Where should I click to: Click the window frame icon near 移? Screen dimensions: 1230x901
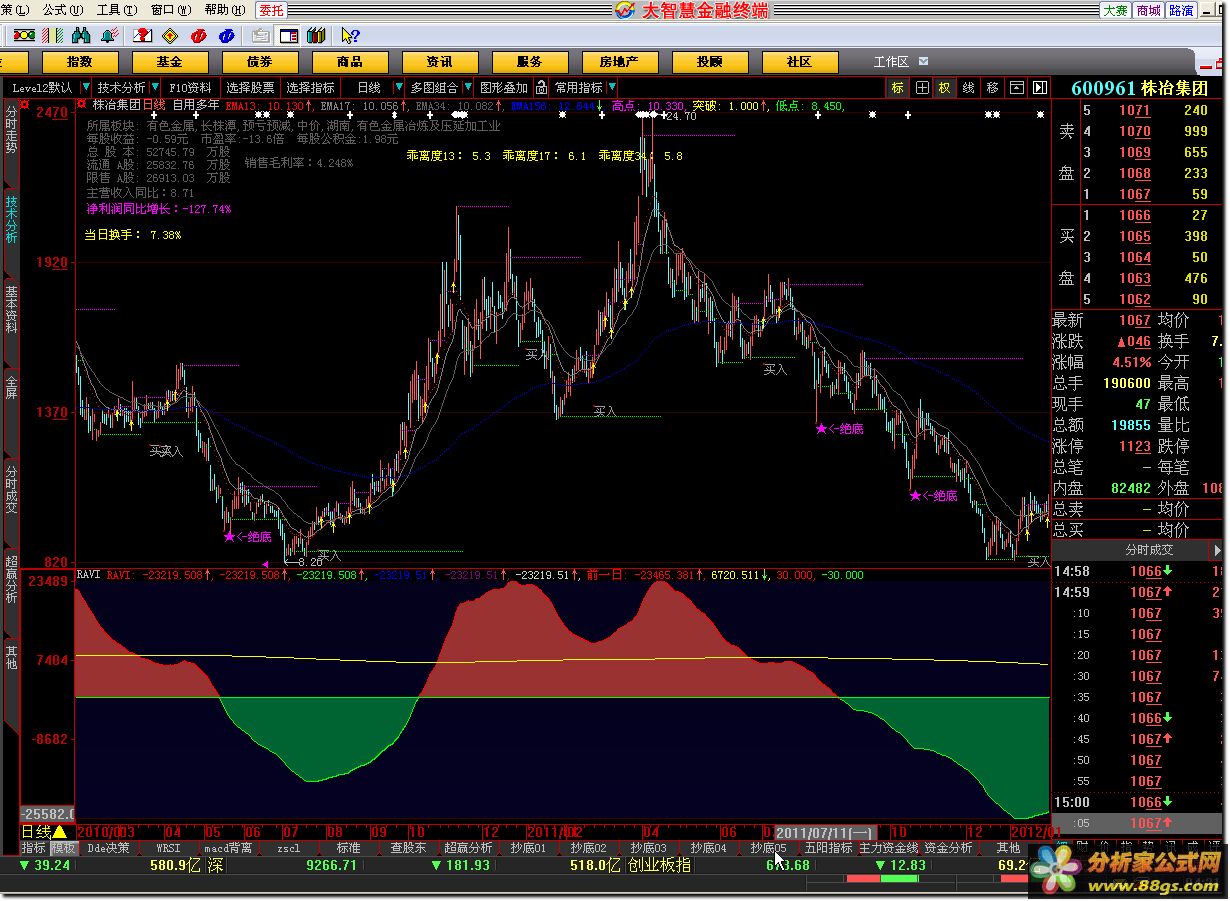pos(1016,87)
